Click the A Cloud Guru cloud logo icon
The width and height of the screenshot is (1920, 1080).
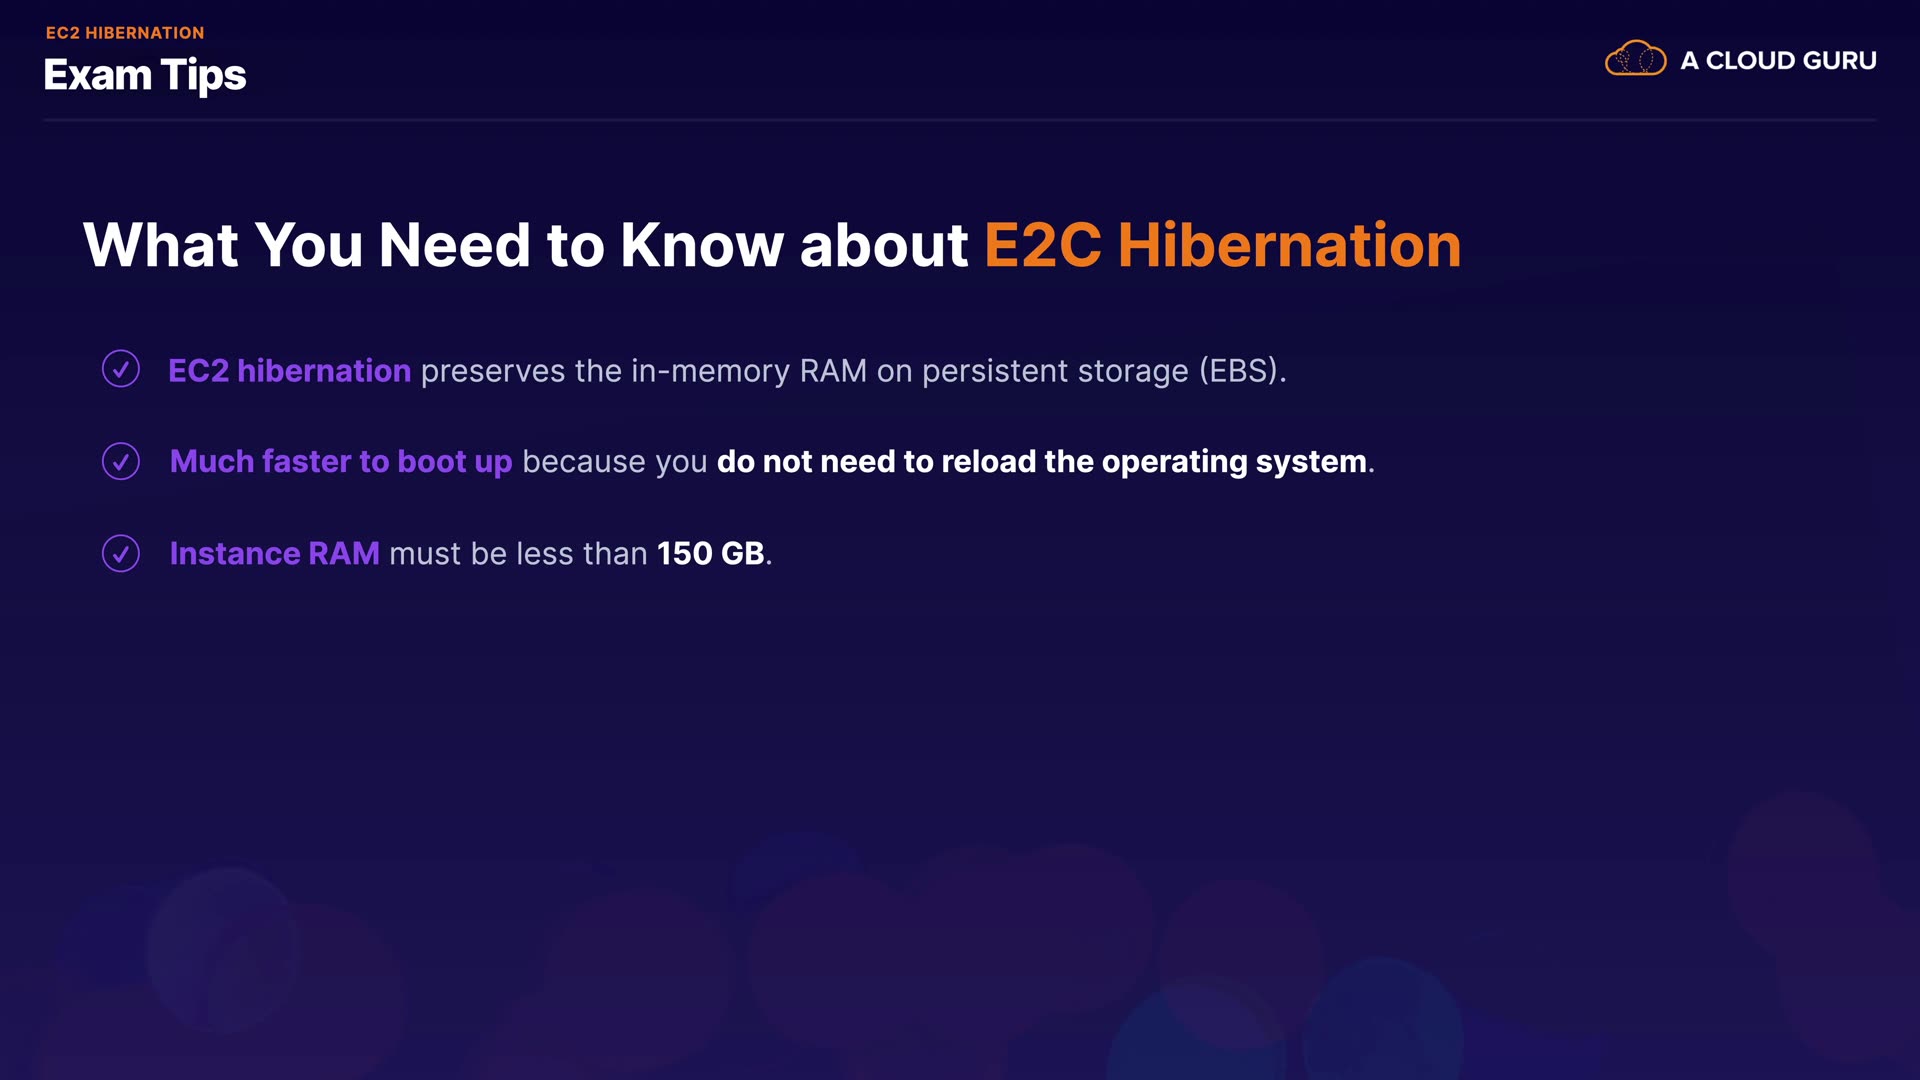tap(1635, 59)
